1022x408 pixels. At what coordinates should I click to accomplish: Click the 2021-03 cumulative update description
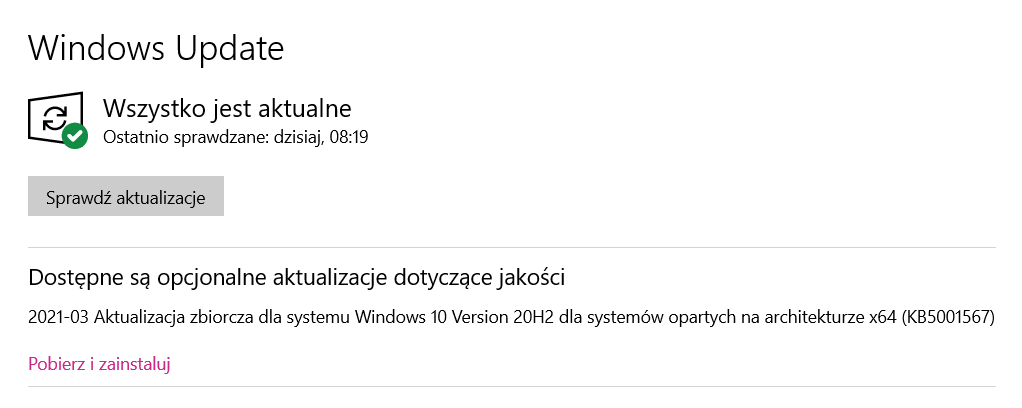pos(512,318)
